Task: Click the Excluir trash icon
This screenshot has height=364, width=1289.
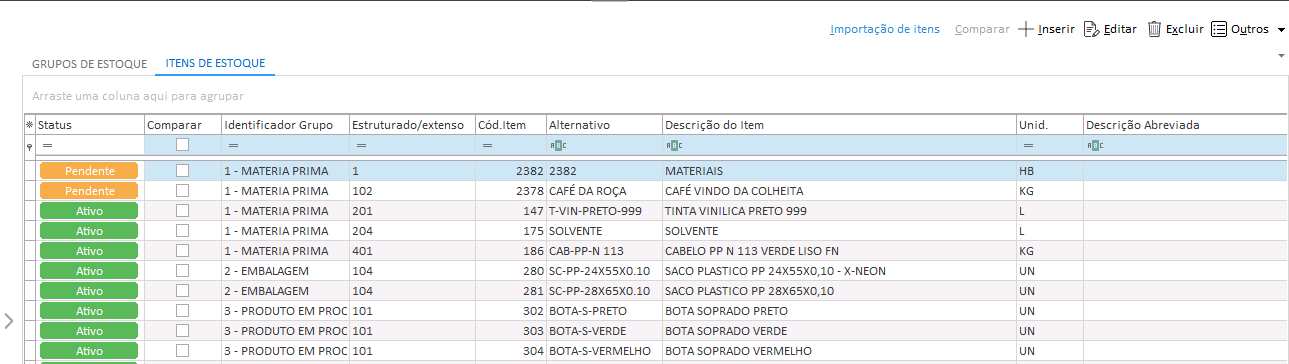Action: pos(1154,29)
